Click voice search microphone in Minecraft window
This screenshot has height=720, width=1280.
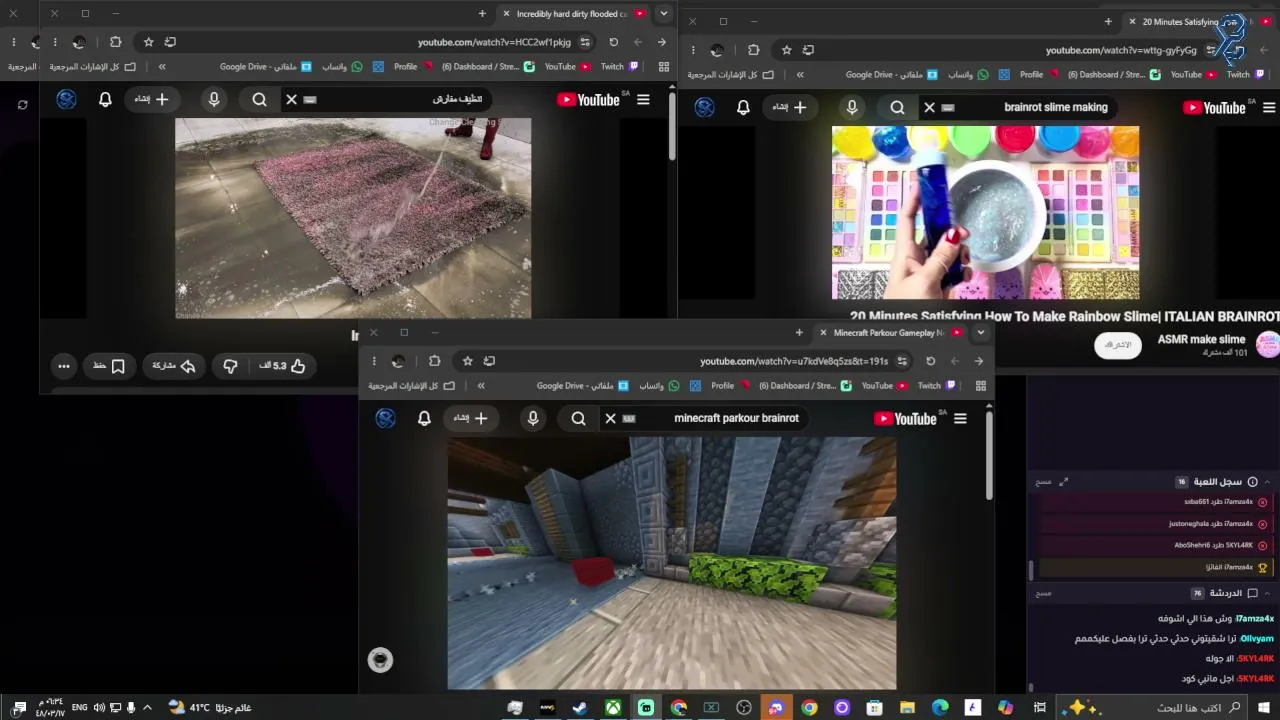pos(533,419)
